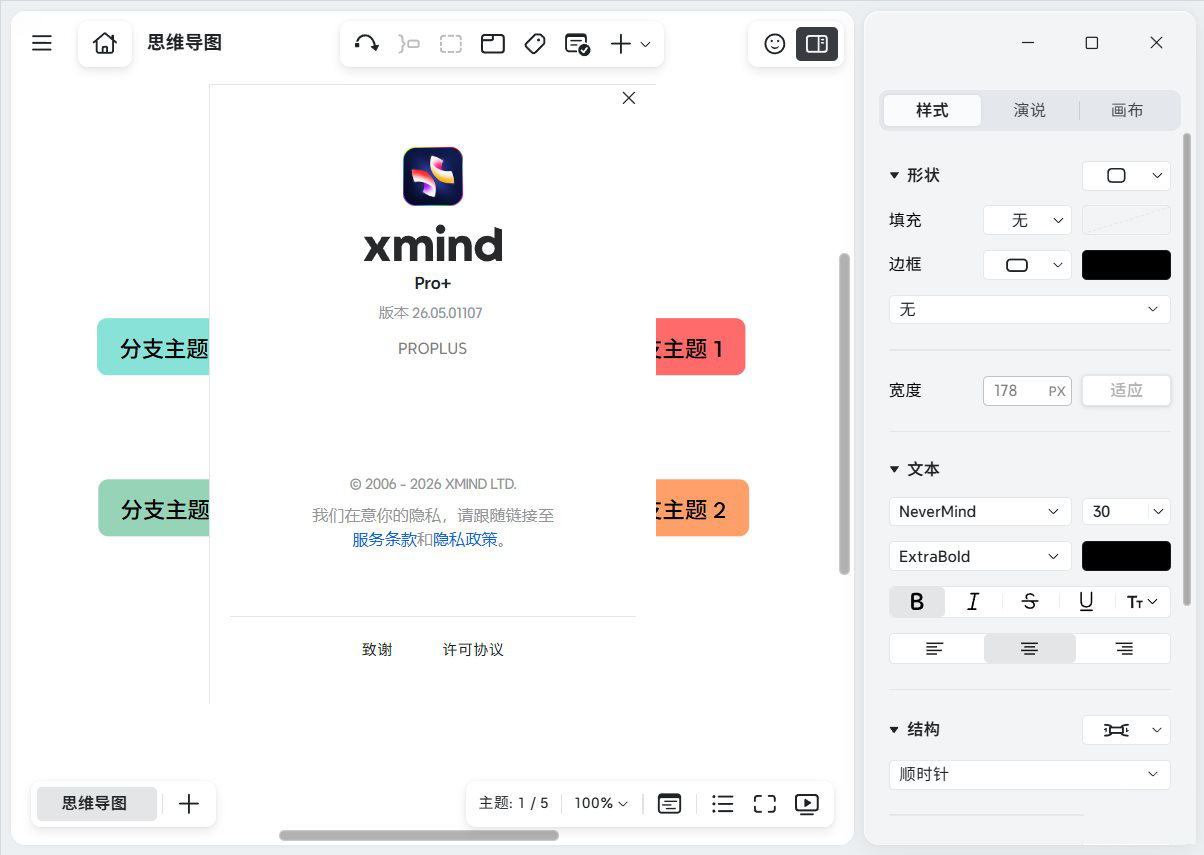Add a label tag
The width and height of the screenshot is (1204, 855).
coord(535,44)
